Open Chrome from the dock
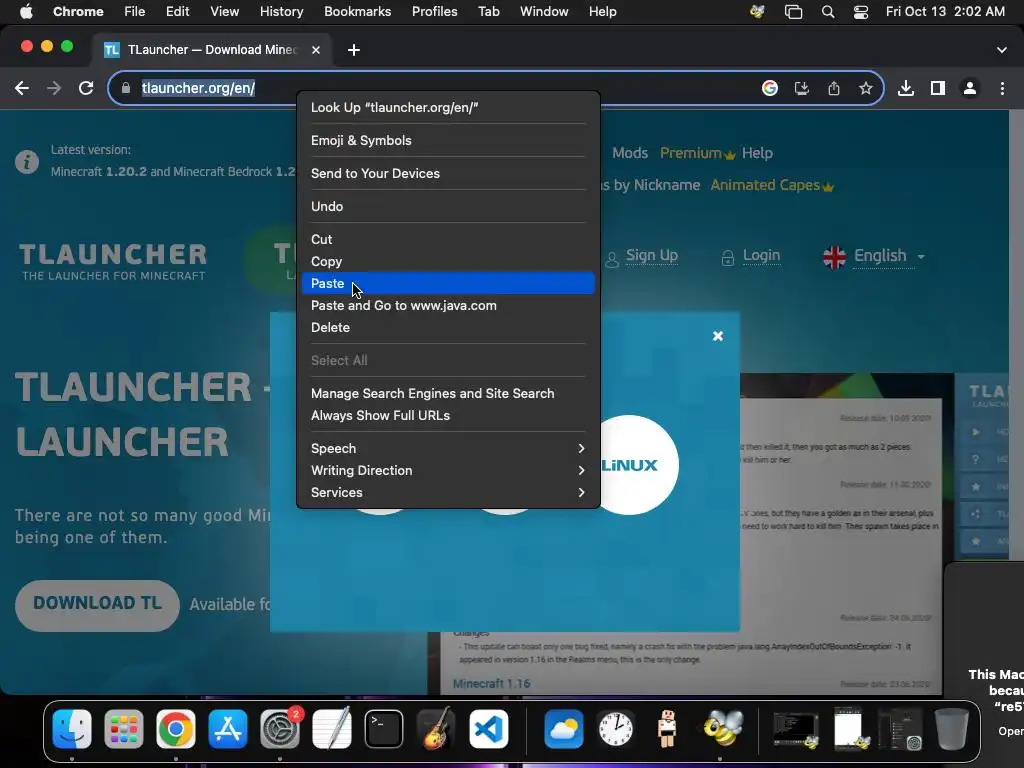Viewport: 1024px width, 768px height. (x=176, y=728)
